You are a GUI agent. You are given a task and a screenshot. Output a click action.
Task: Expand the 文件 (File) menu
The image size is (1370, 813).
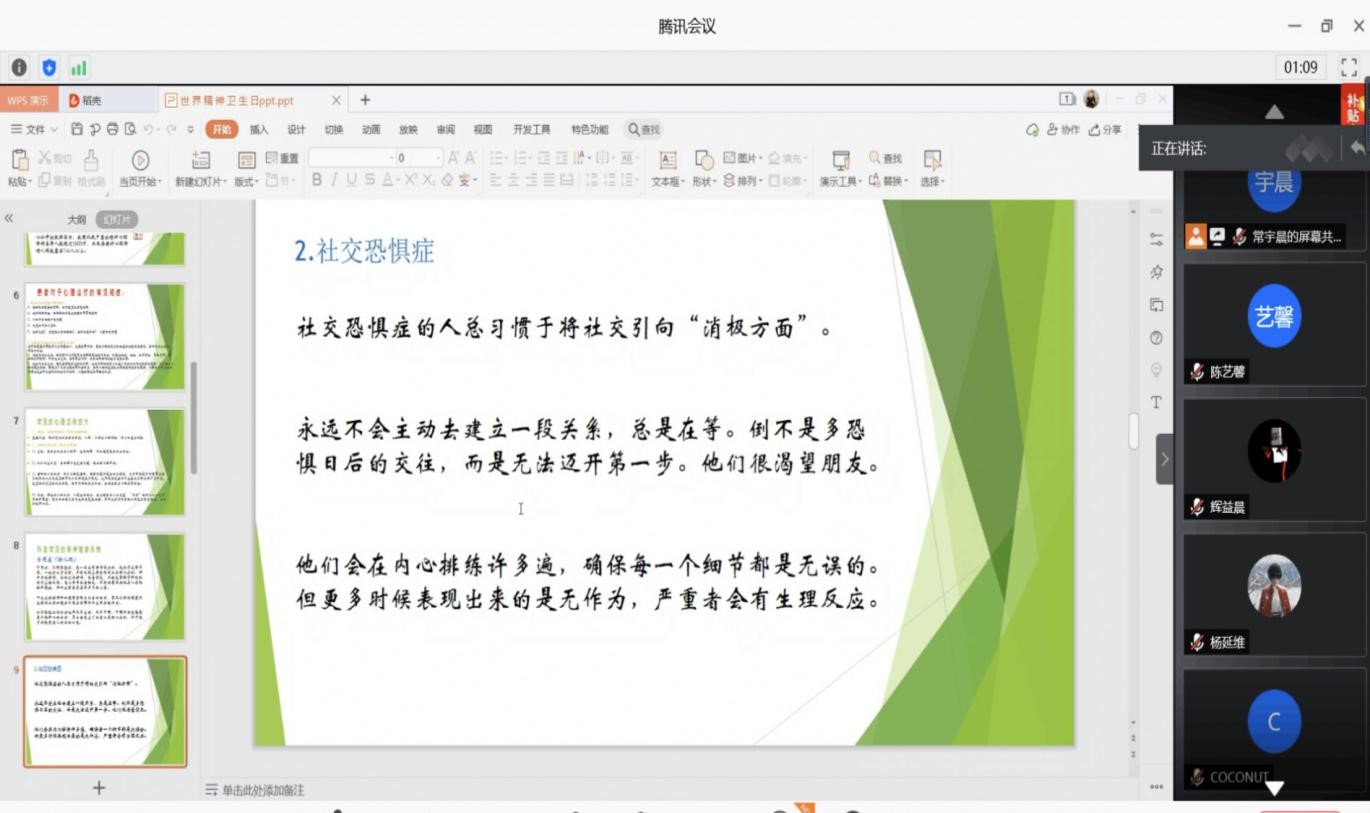click(35, 130)
